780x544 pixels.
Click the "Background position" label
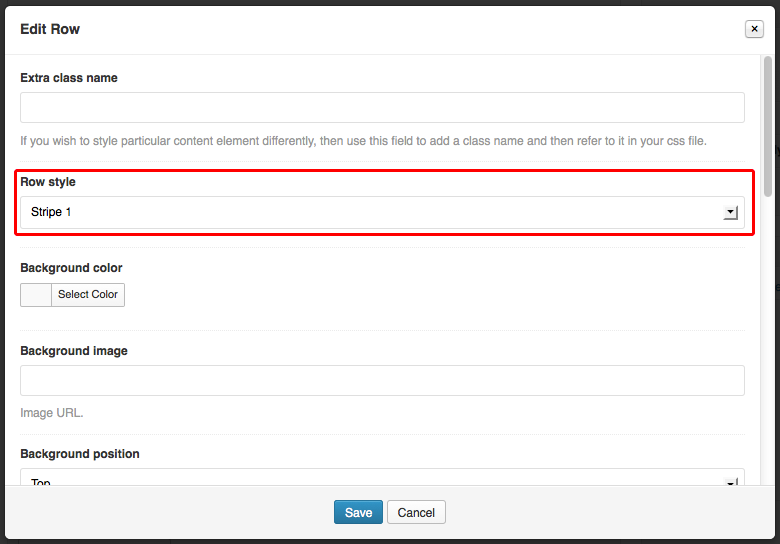coord(80,454)
